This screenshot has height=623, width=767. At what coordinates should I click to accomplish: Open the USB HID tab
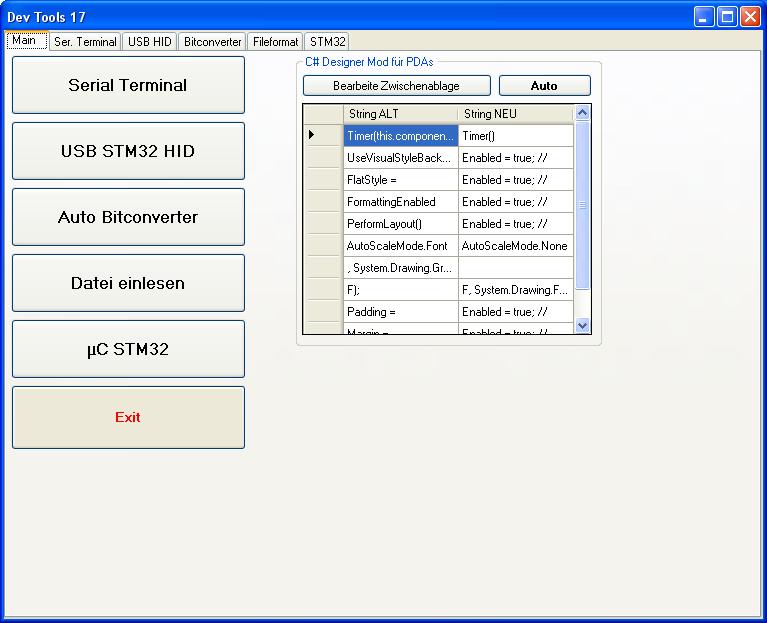coord(150,42)
